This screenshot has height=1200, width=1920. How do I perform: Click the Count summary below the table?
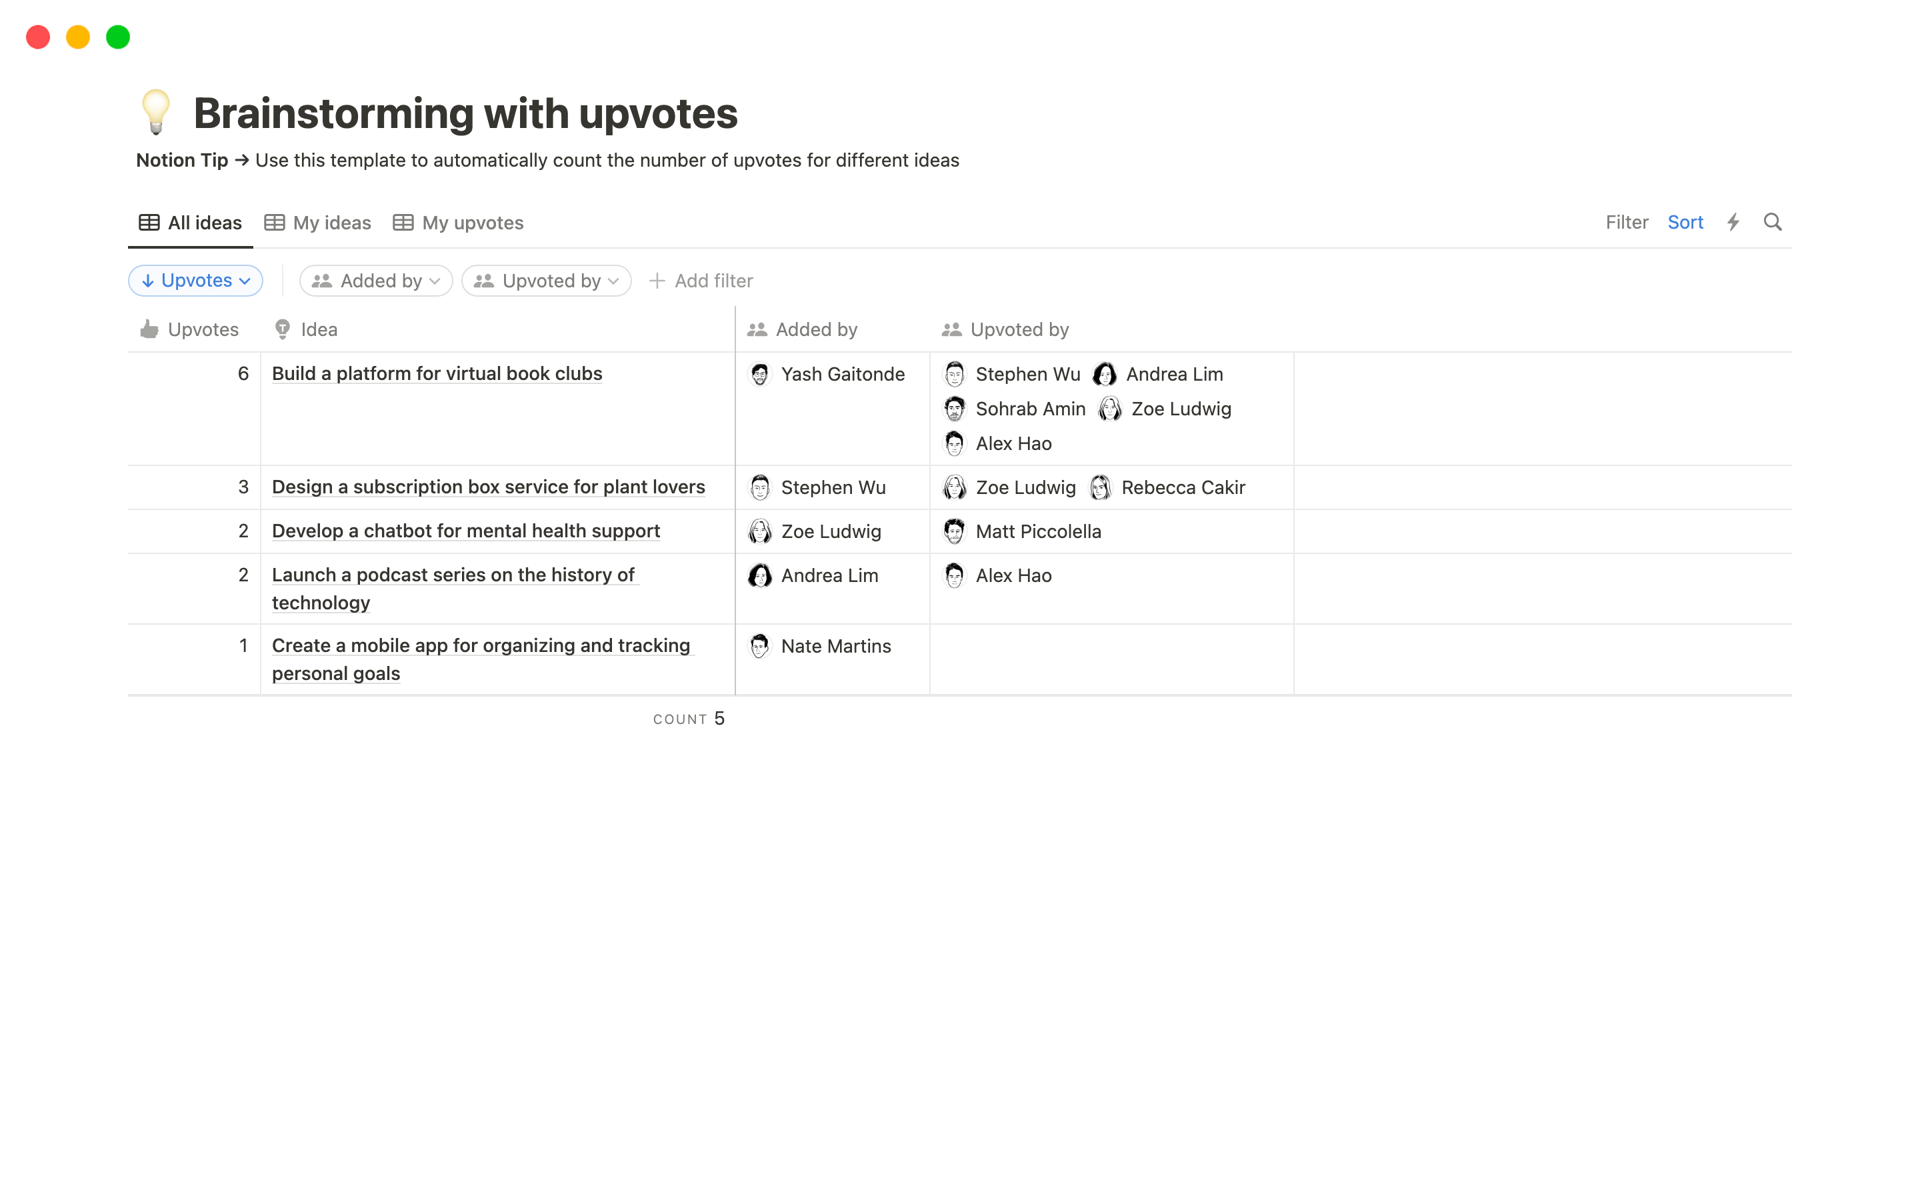689,719
